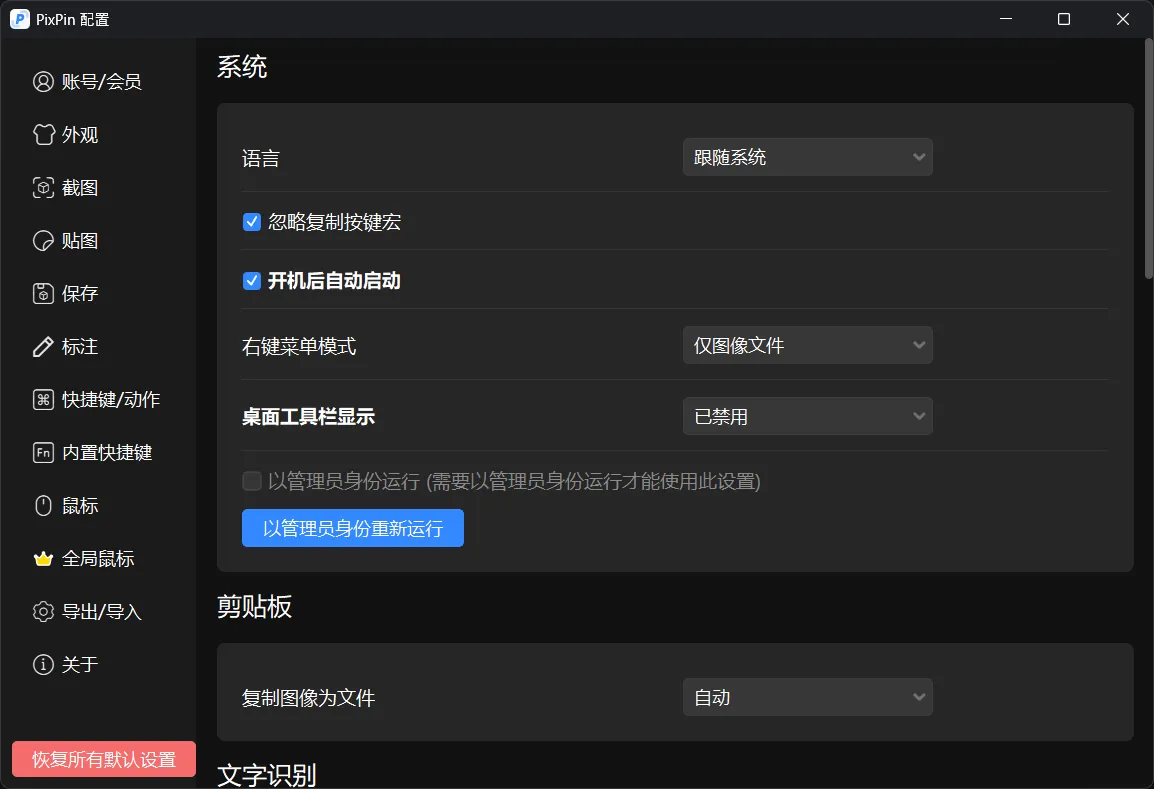Click the 保存 disk icon

(43, 294)
